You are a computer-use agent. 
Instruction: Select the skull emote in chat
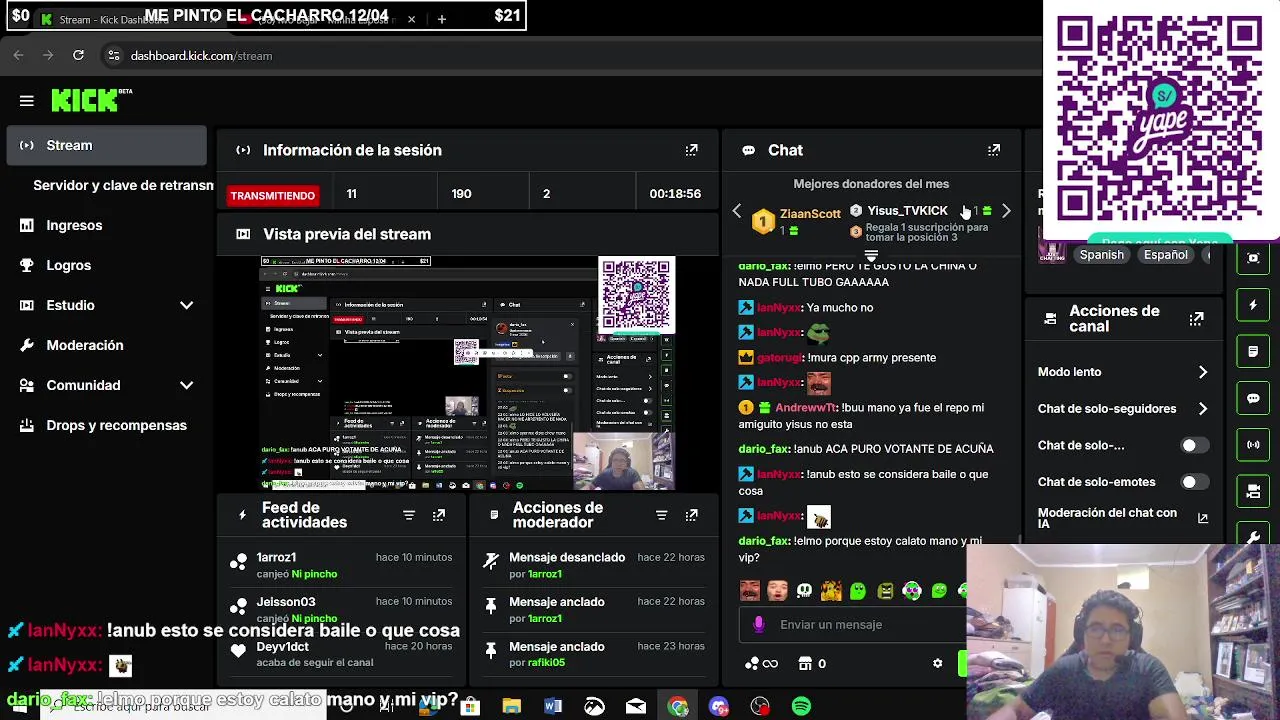coord(804,591)
